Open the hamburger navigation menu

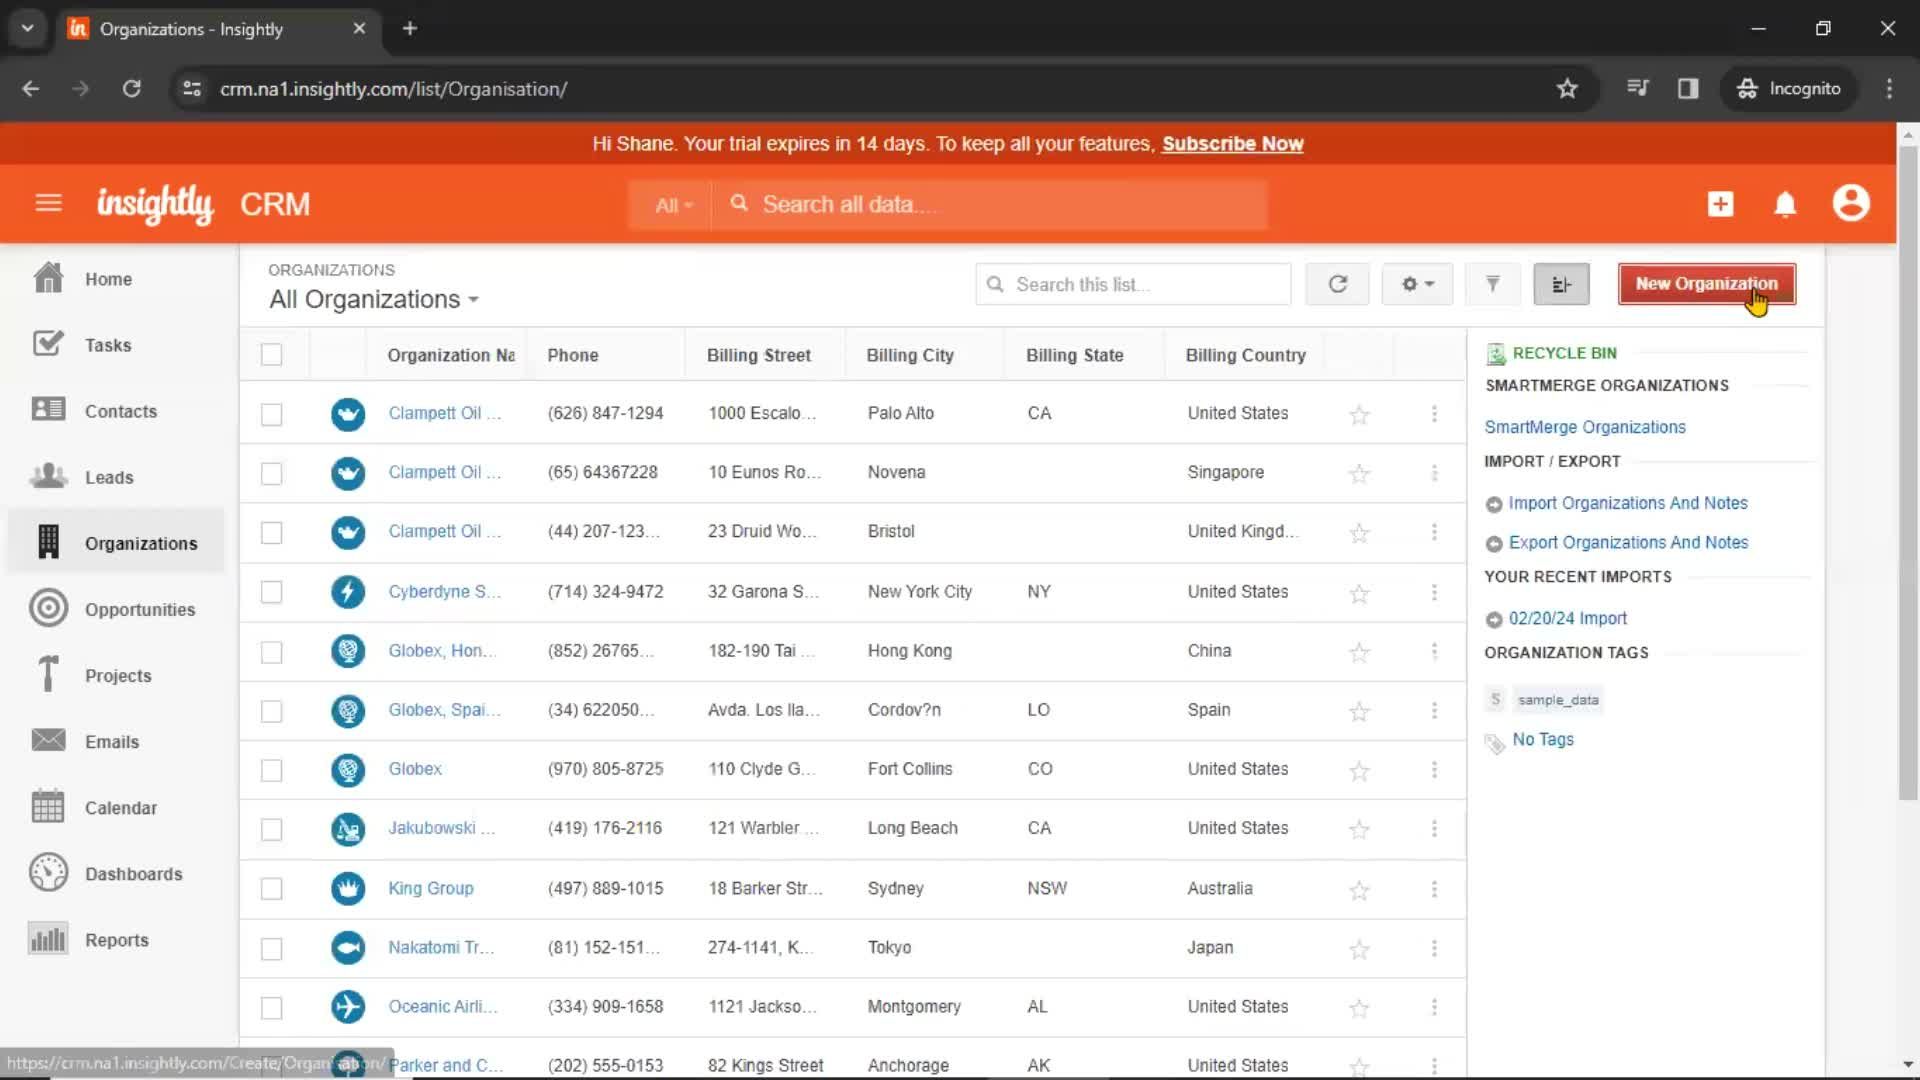[48, 204]
